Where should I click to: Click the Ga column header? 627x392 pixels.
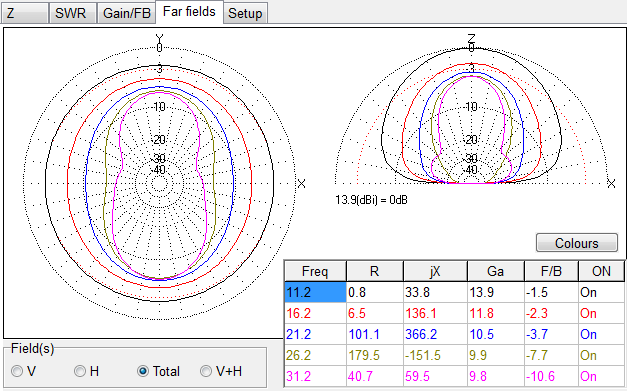(x=495, y=271)
